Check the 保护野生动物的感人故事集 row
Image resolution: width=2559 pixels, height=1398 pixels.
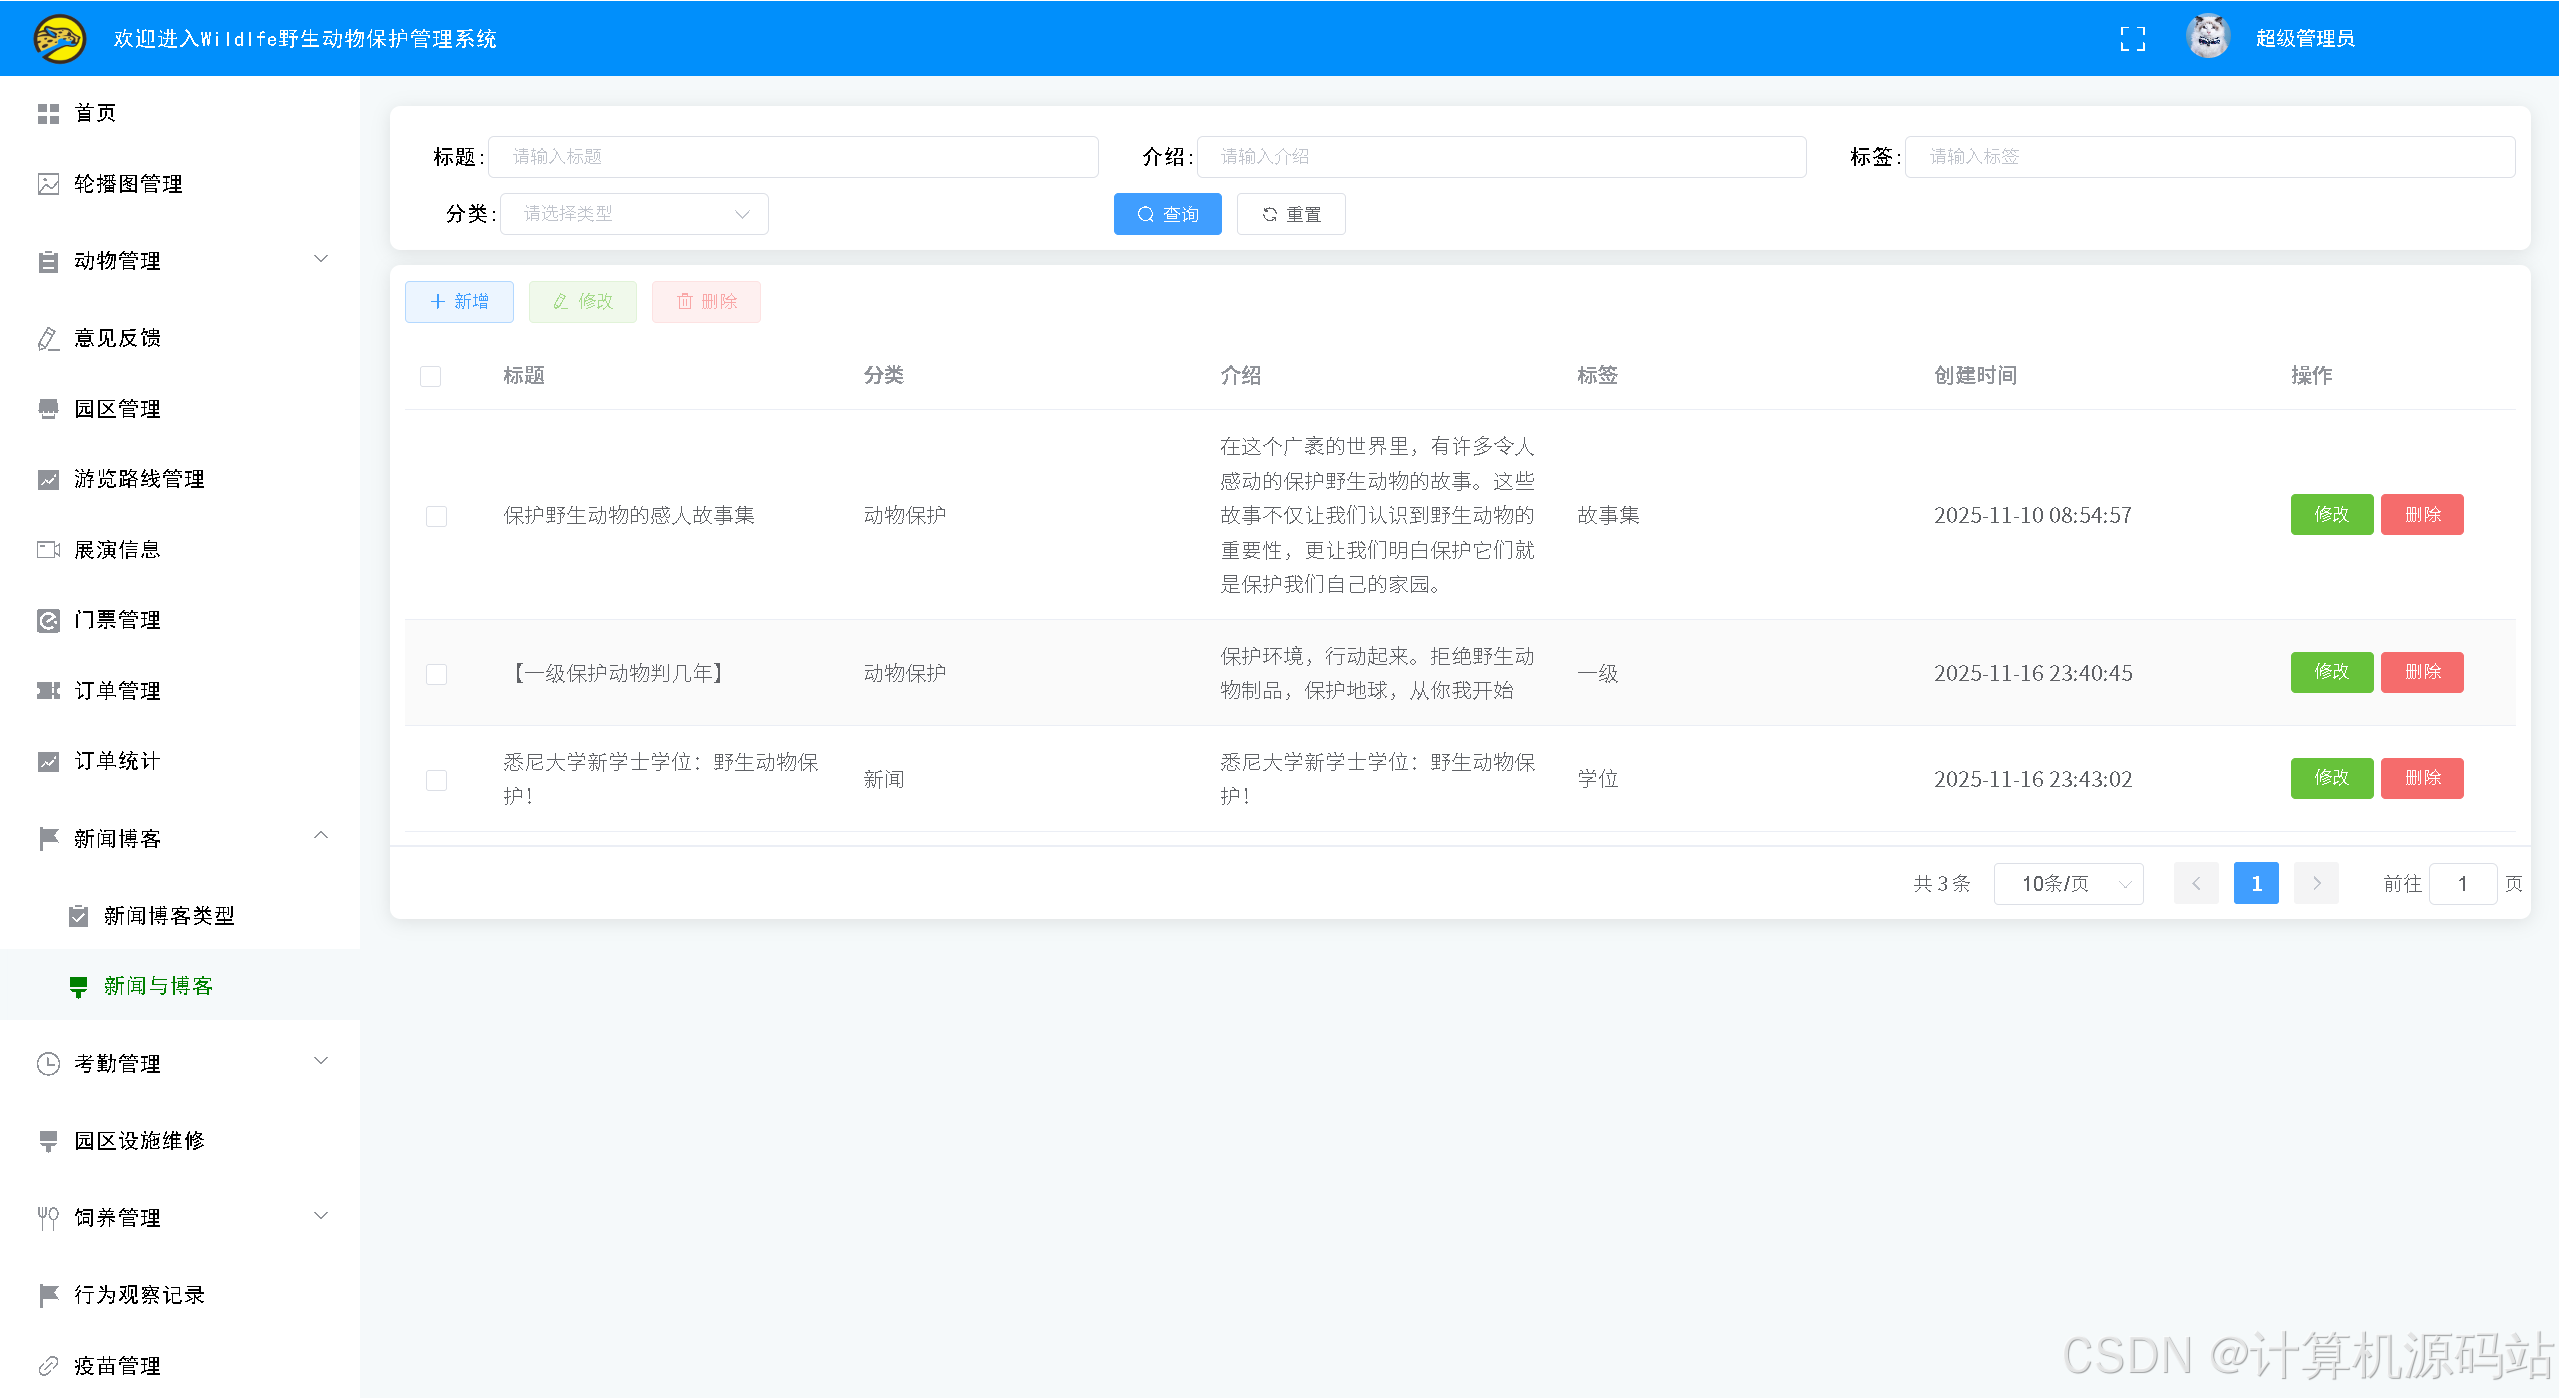pyautogui.click(x=436, y=516)
